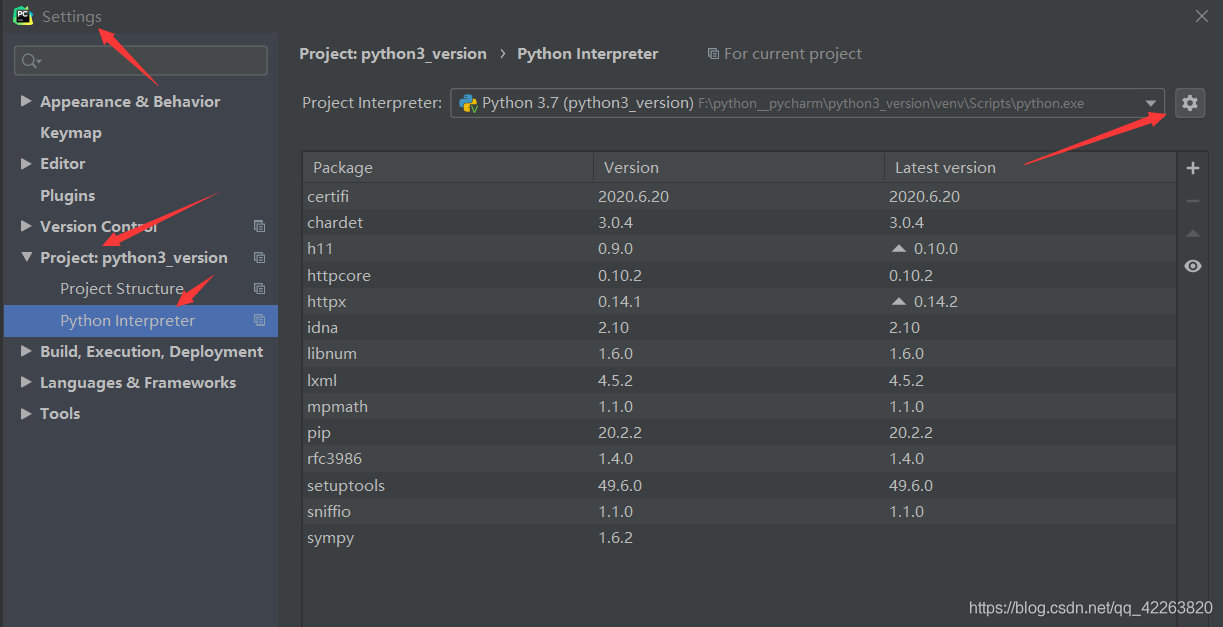Click copy icon beside Project Structure
The image size is (1223, 627).
coord(259,289)
